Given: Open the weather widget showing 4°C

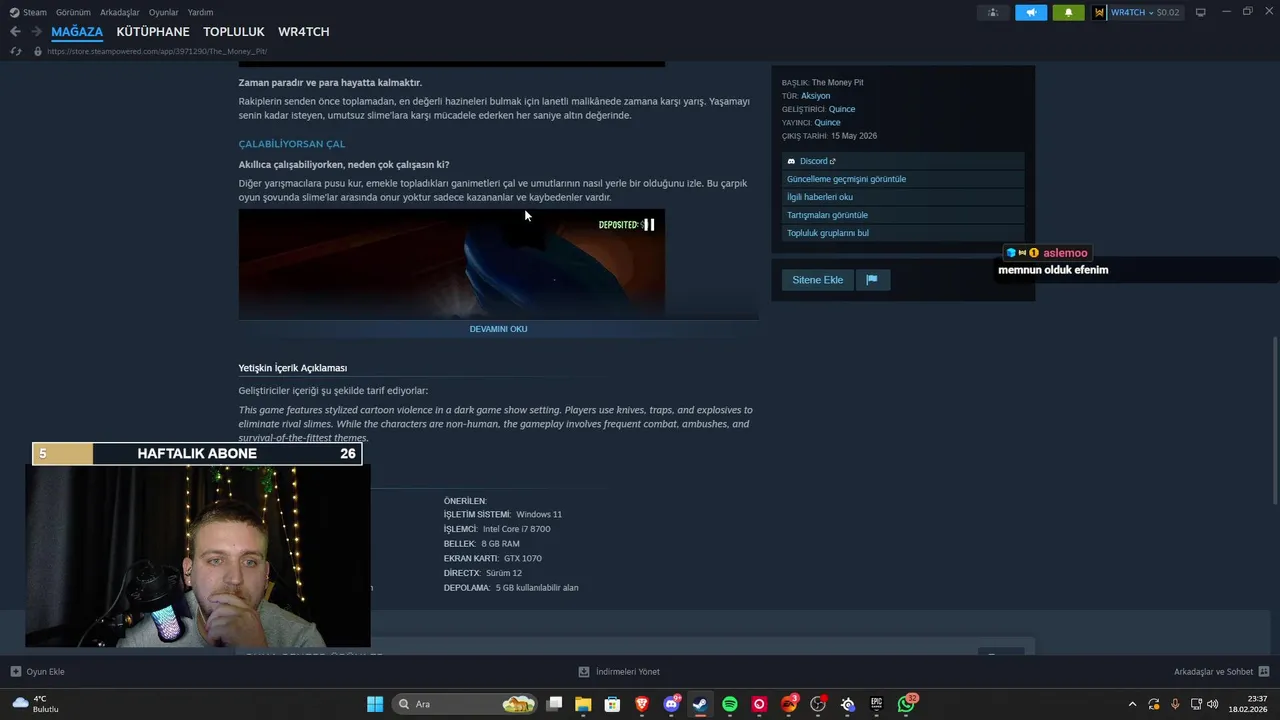Looking at the screenshot, I should click(35, 704).
